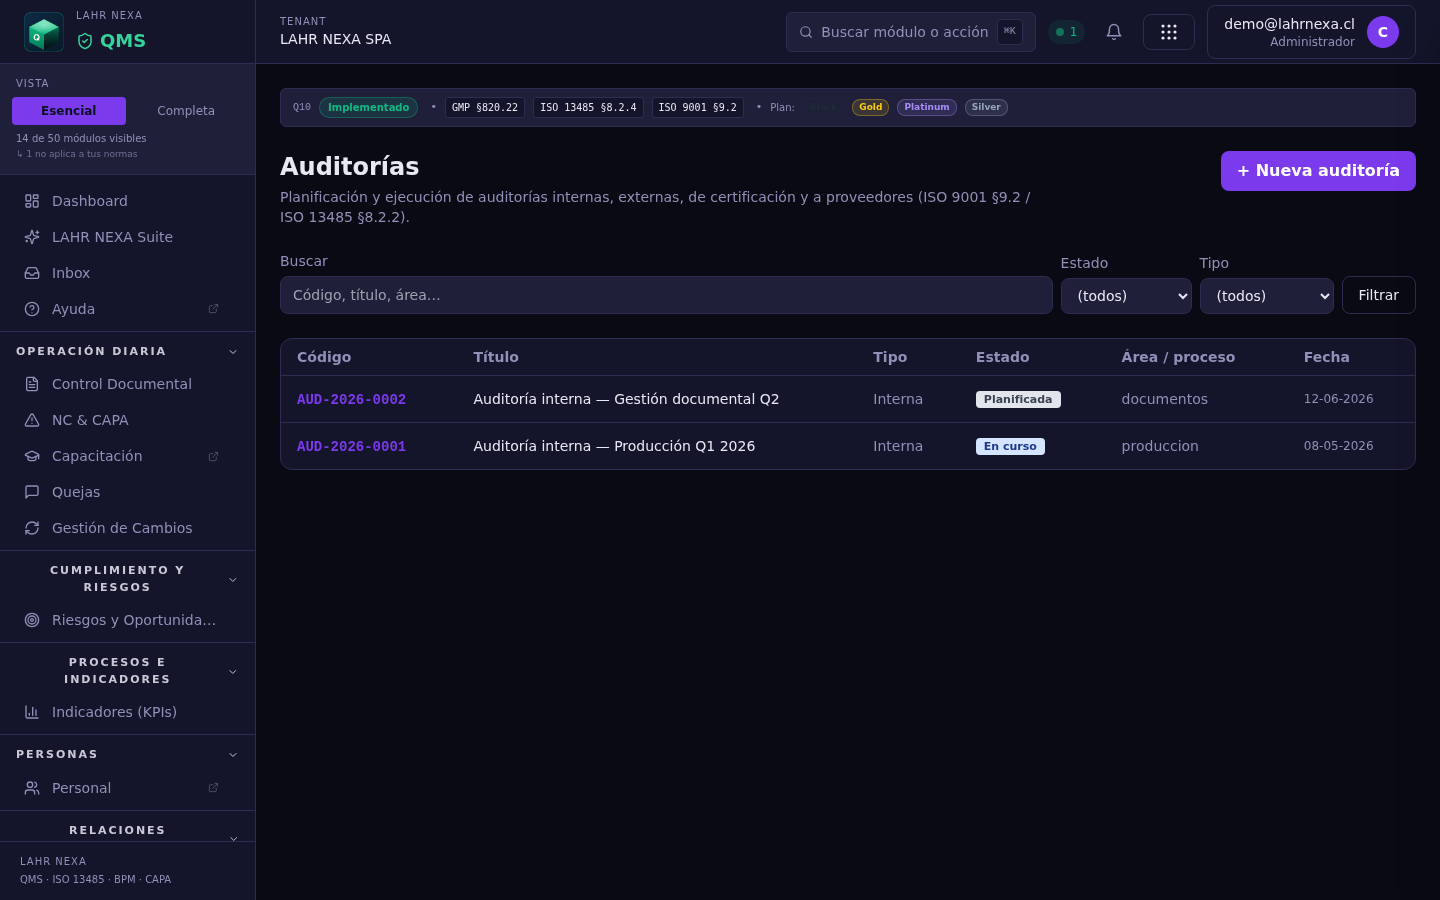Click the Platinum plan badge
The width and height of the screenshot is (1440, 900).
click(x=927, y=107)
